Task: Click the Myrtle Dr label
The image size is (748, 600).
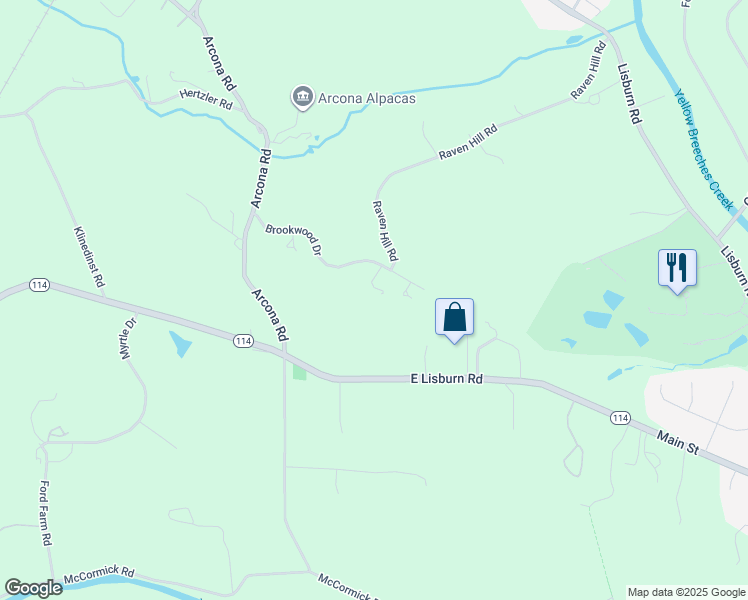Action: click(127, 339)
